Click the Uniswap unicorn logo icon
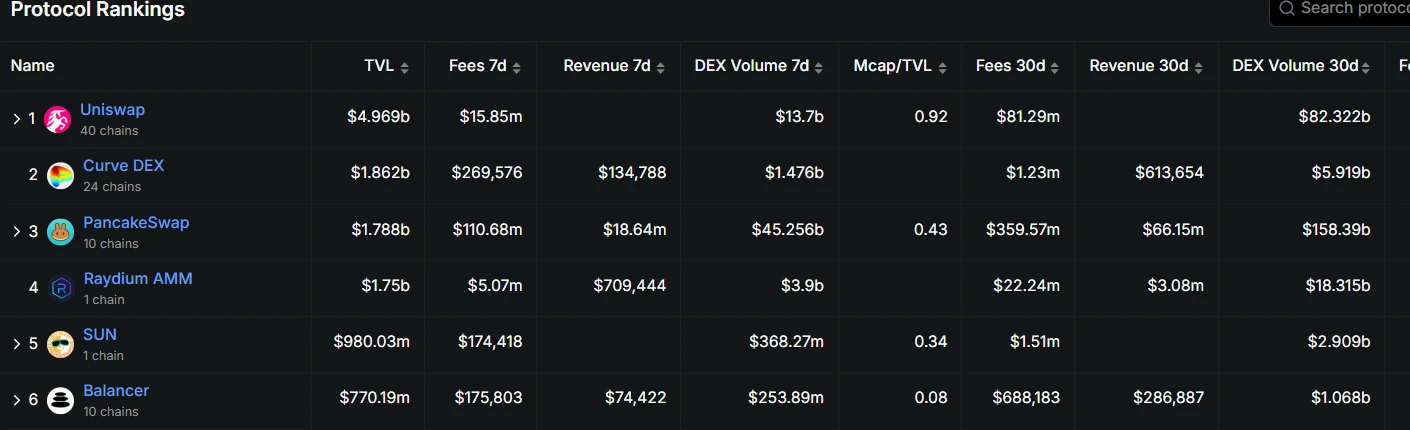The width and height of the screenshot is (1410, 430). pyautogui.click(x=58, y=119)
